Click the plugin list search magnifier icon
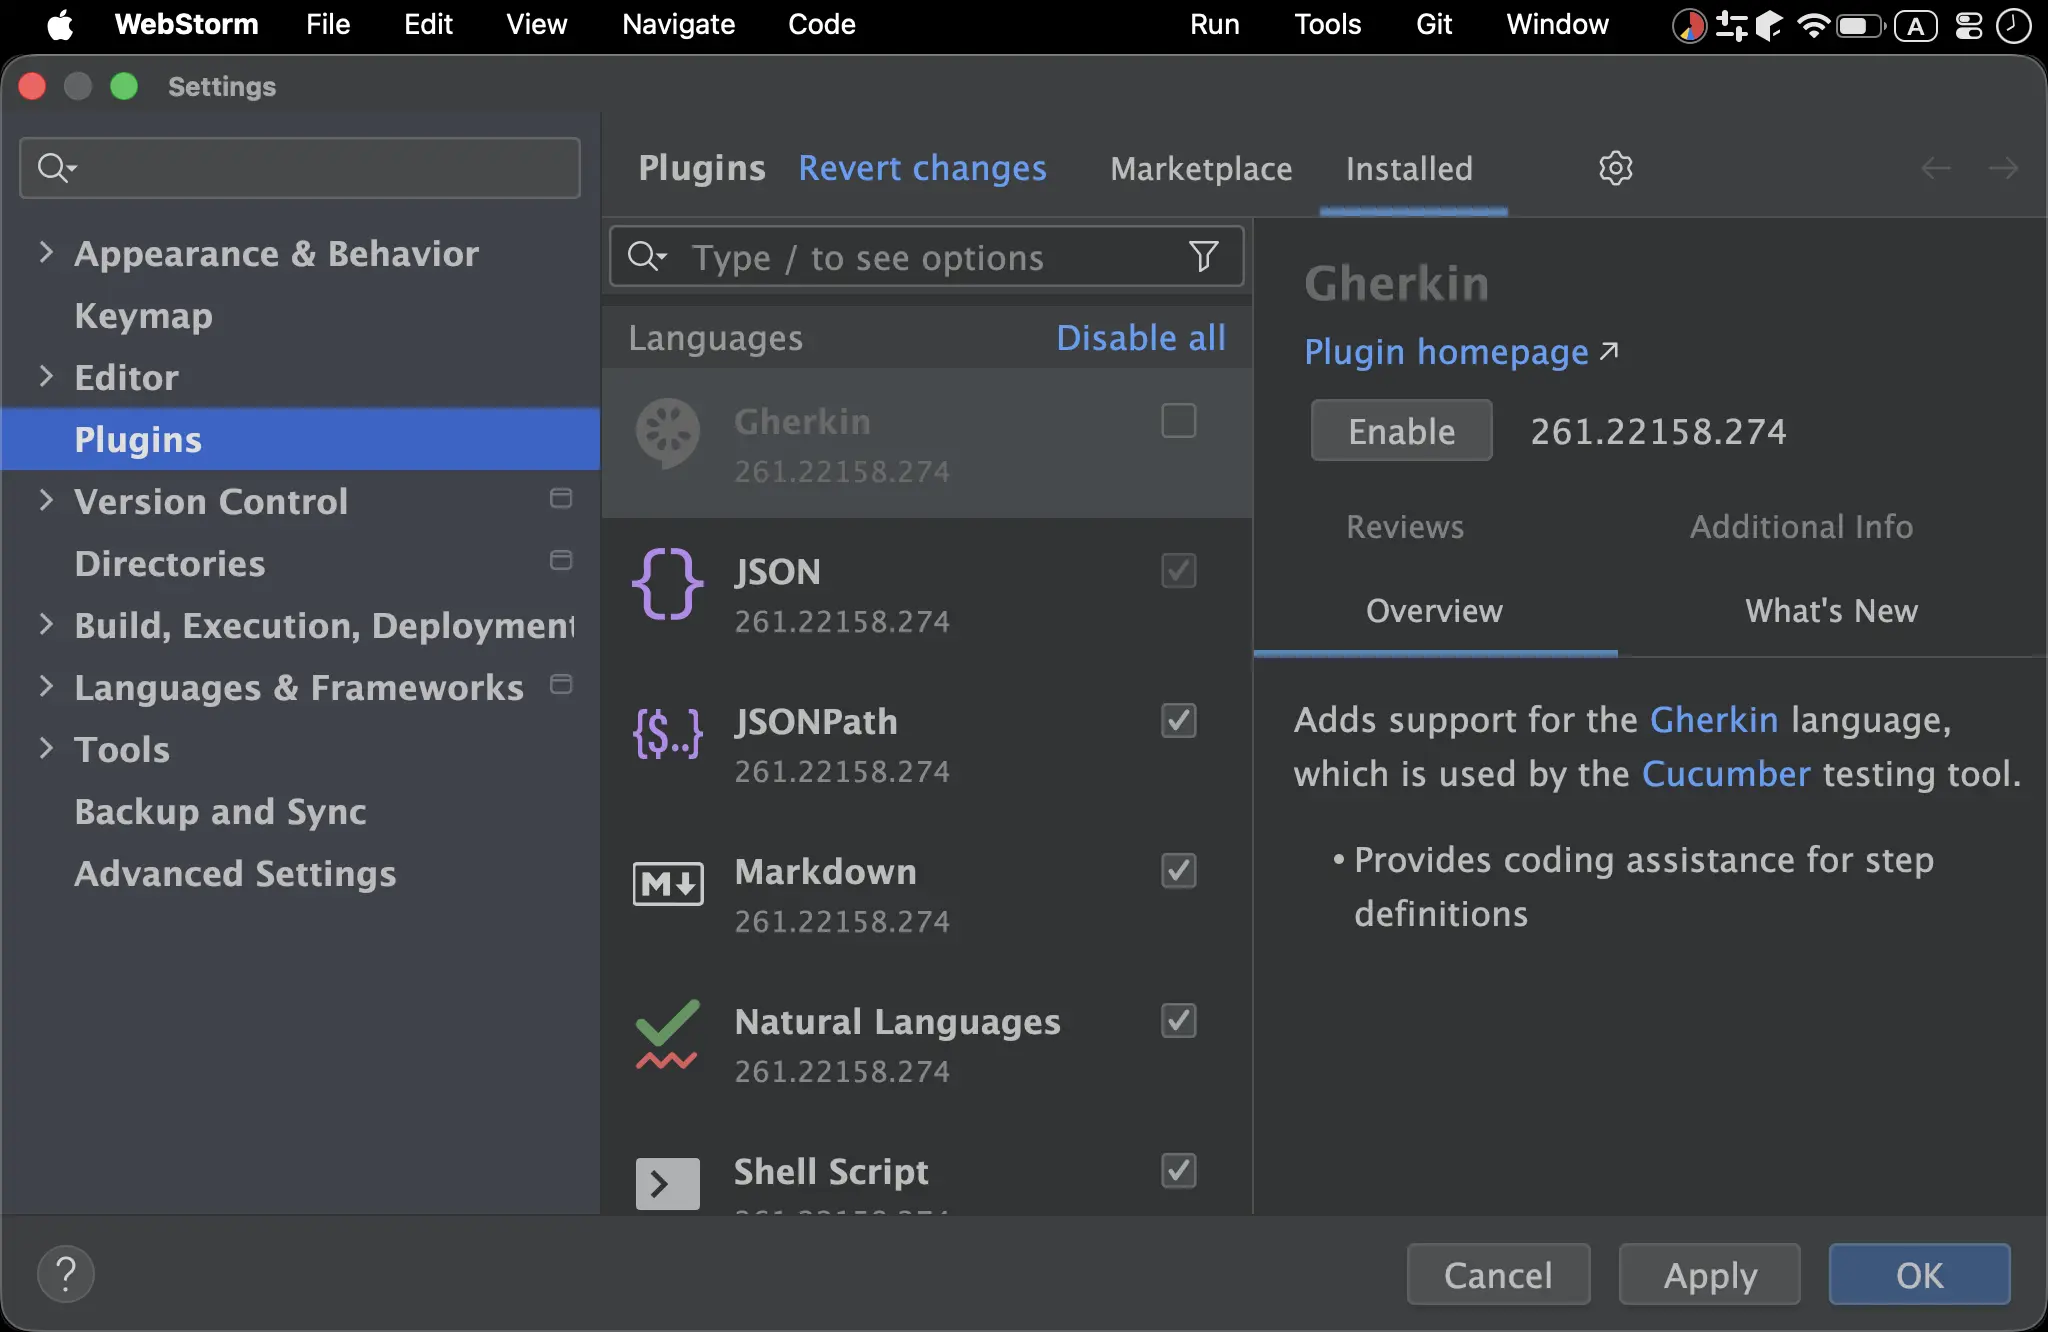2048x1332 pixels. (x=646, y=257)
